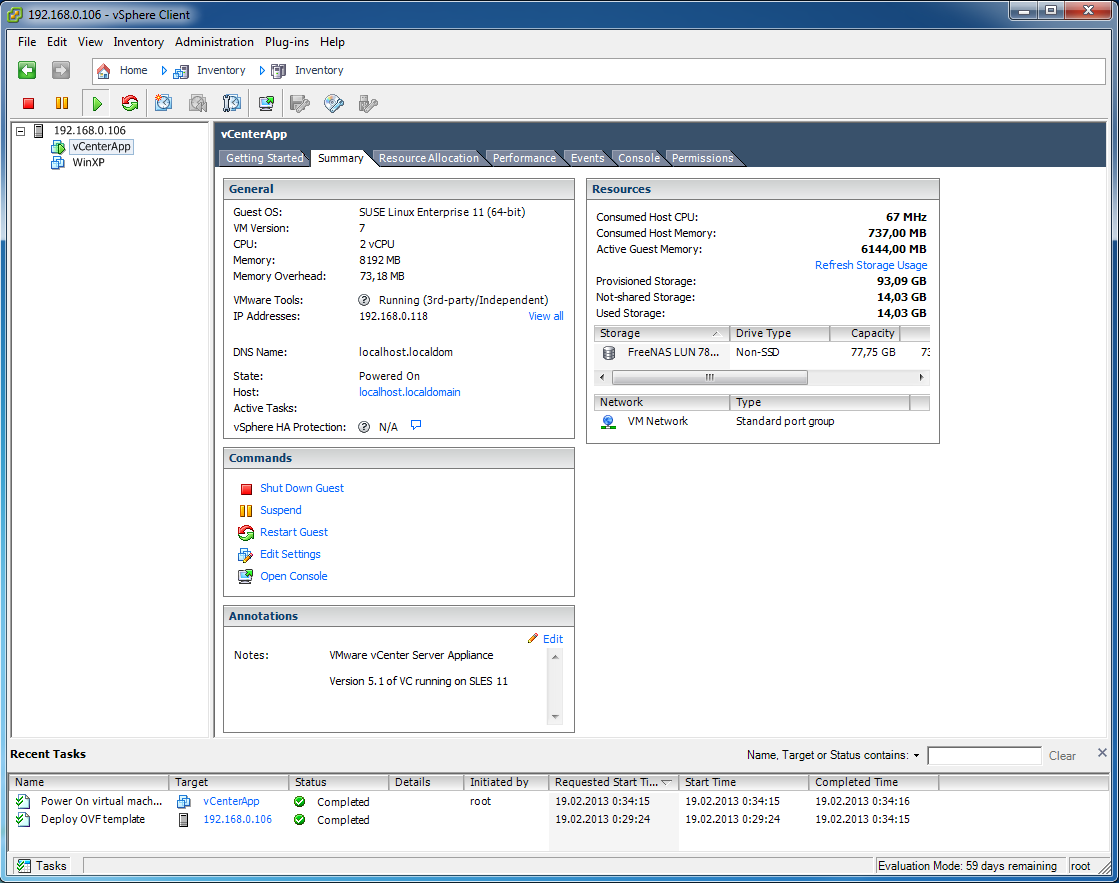Click the WinXP VM icon in tree
Viewport: 1119px width, 883px height.
(58, 163)
